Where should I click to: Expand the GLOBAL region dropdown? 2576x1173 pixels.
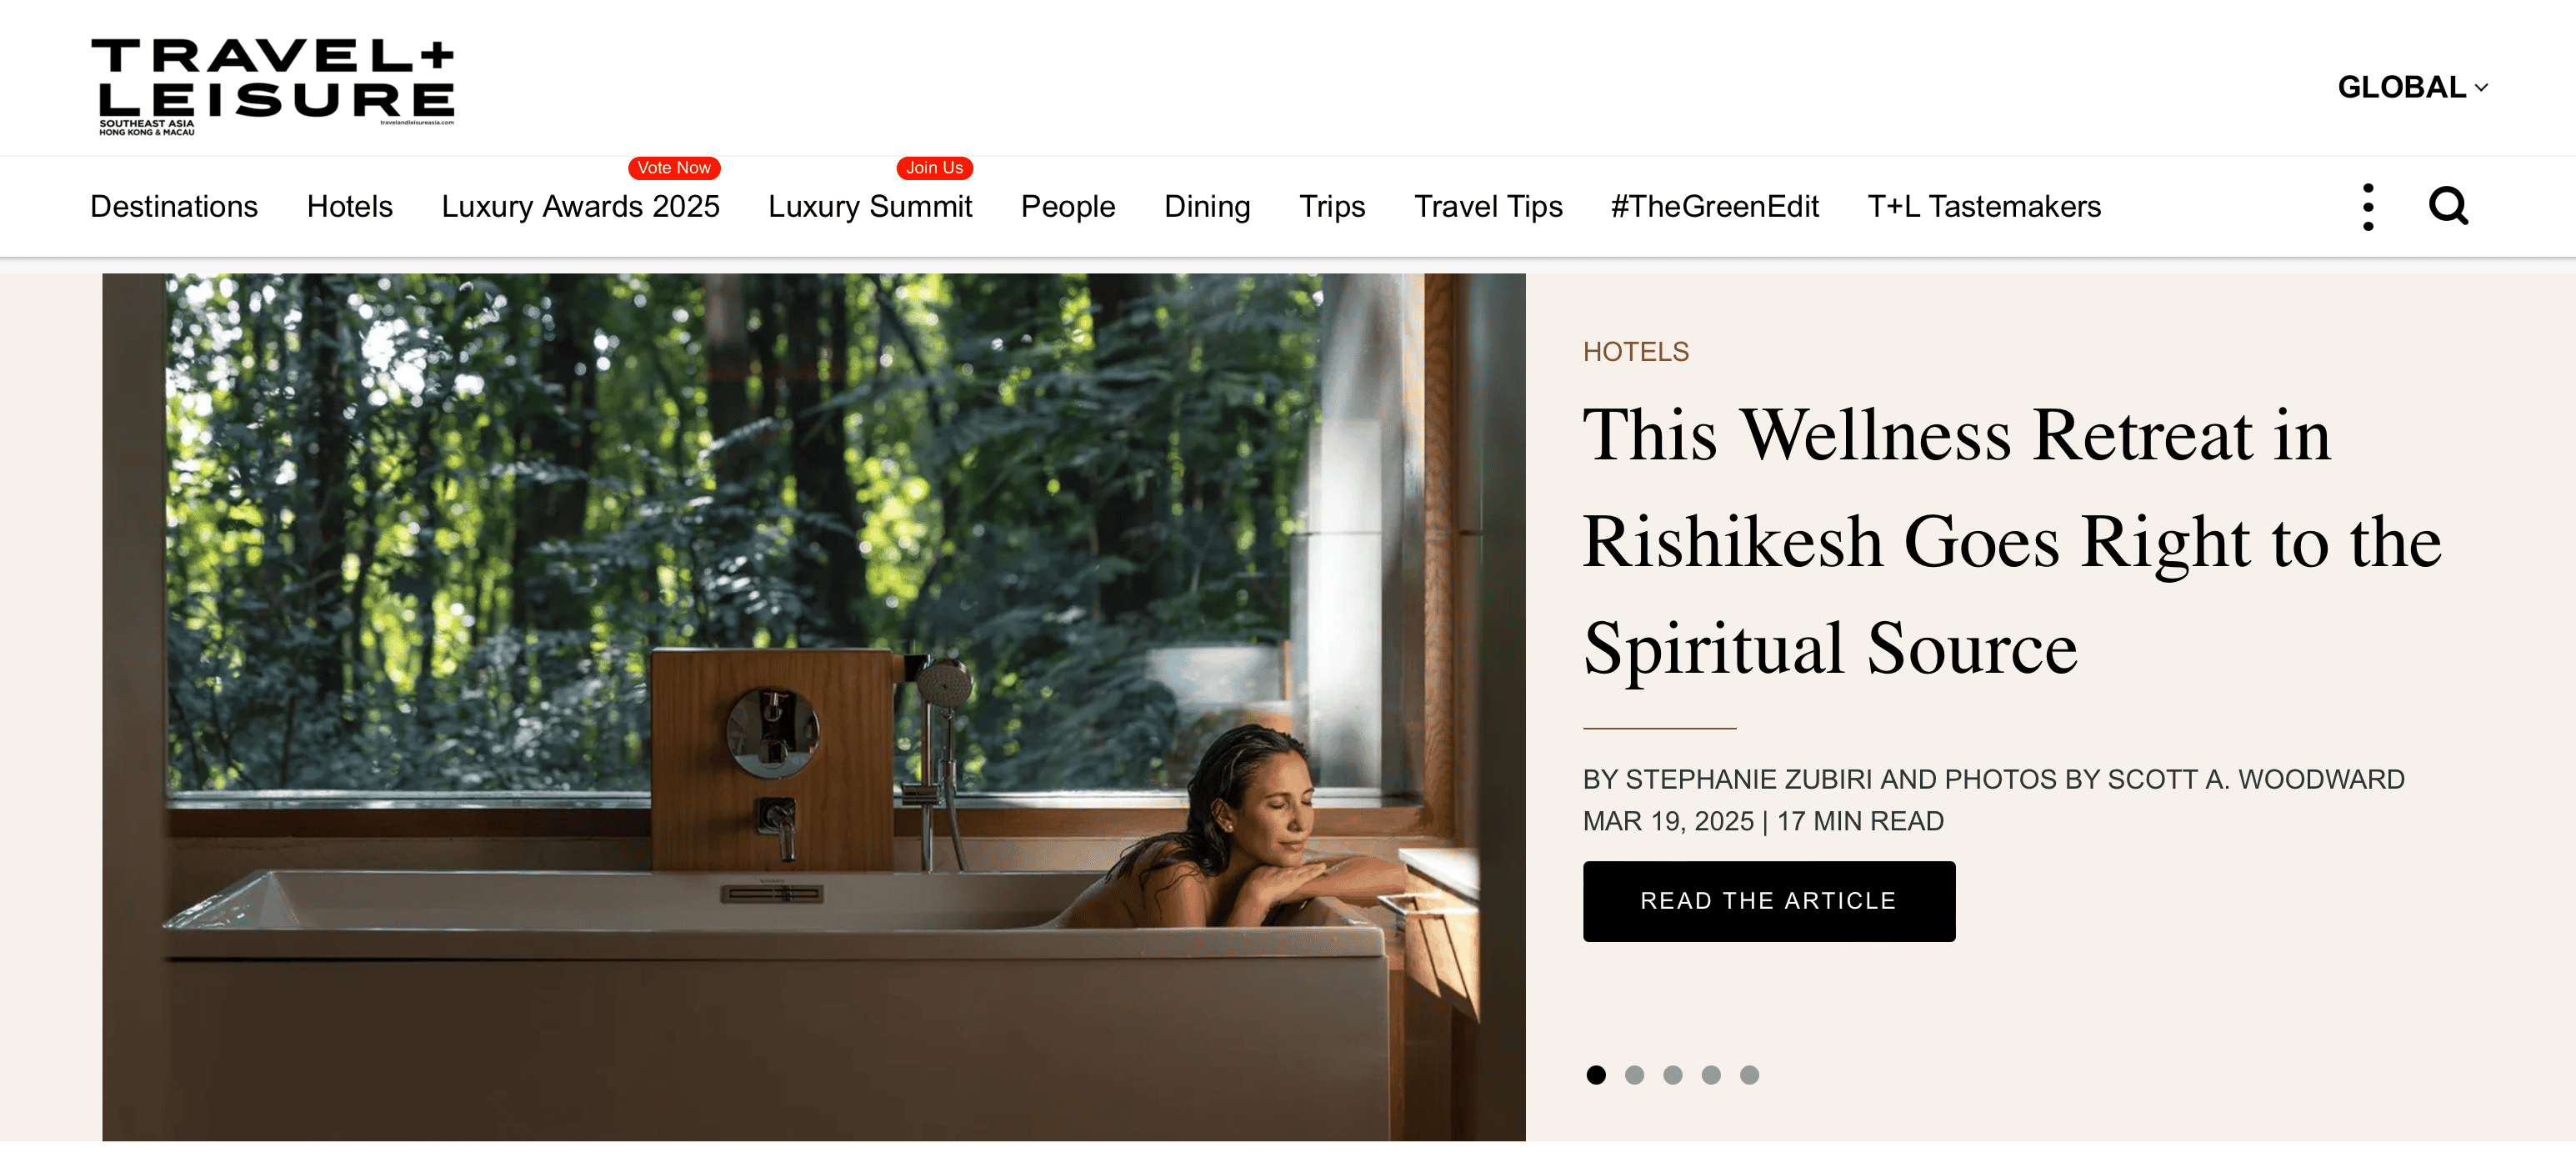coord(2413,87)
